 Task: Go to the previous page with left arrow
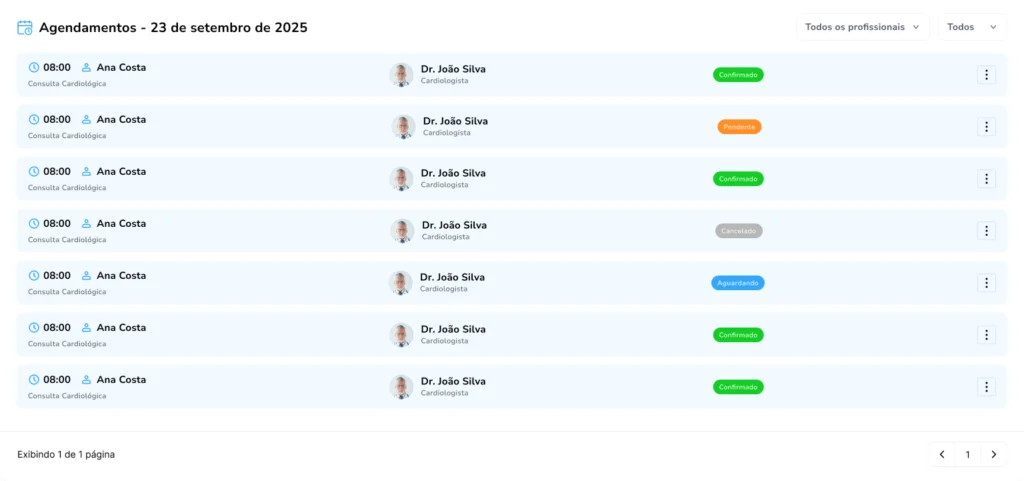tap(941, 455)
